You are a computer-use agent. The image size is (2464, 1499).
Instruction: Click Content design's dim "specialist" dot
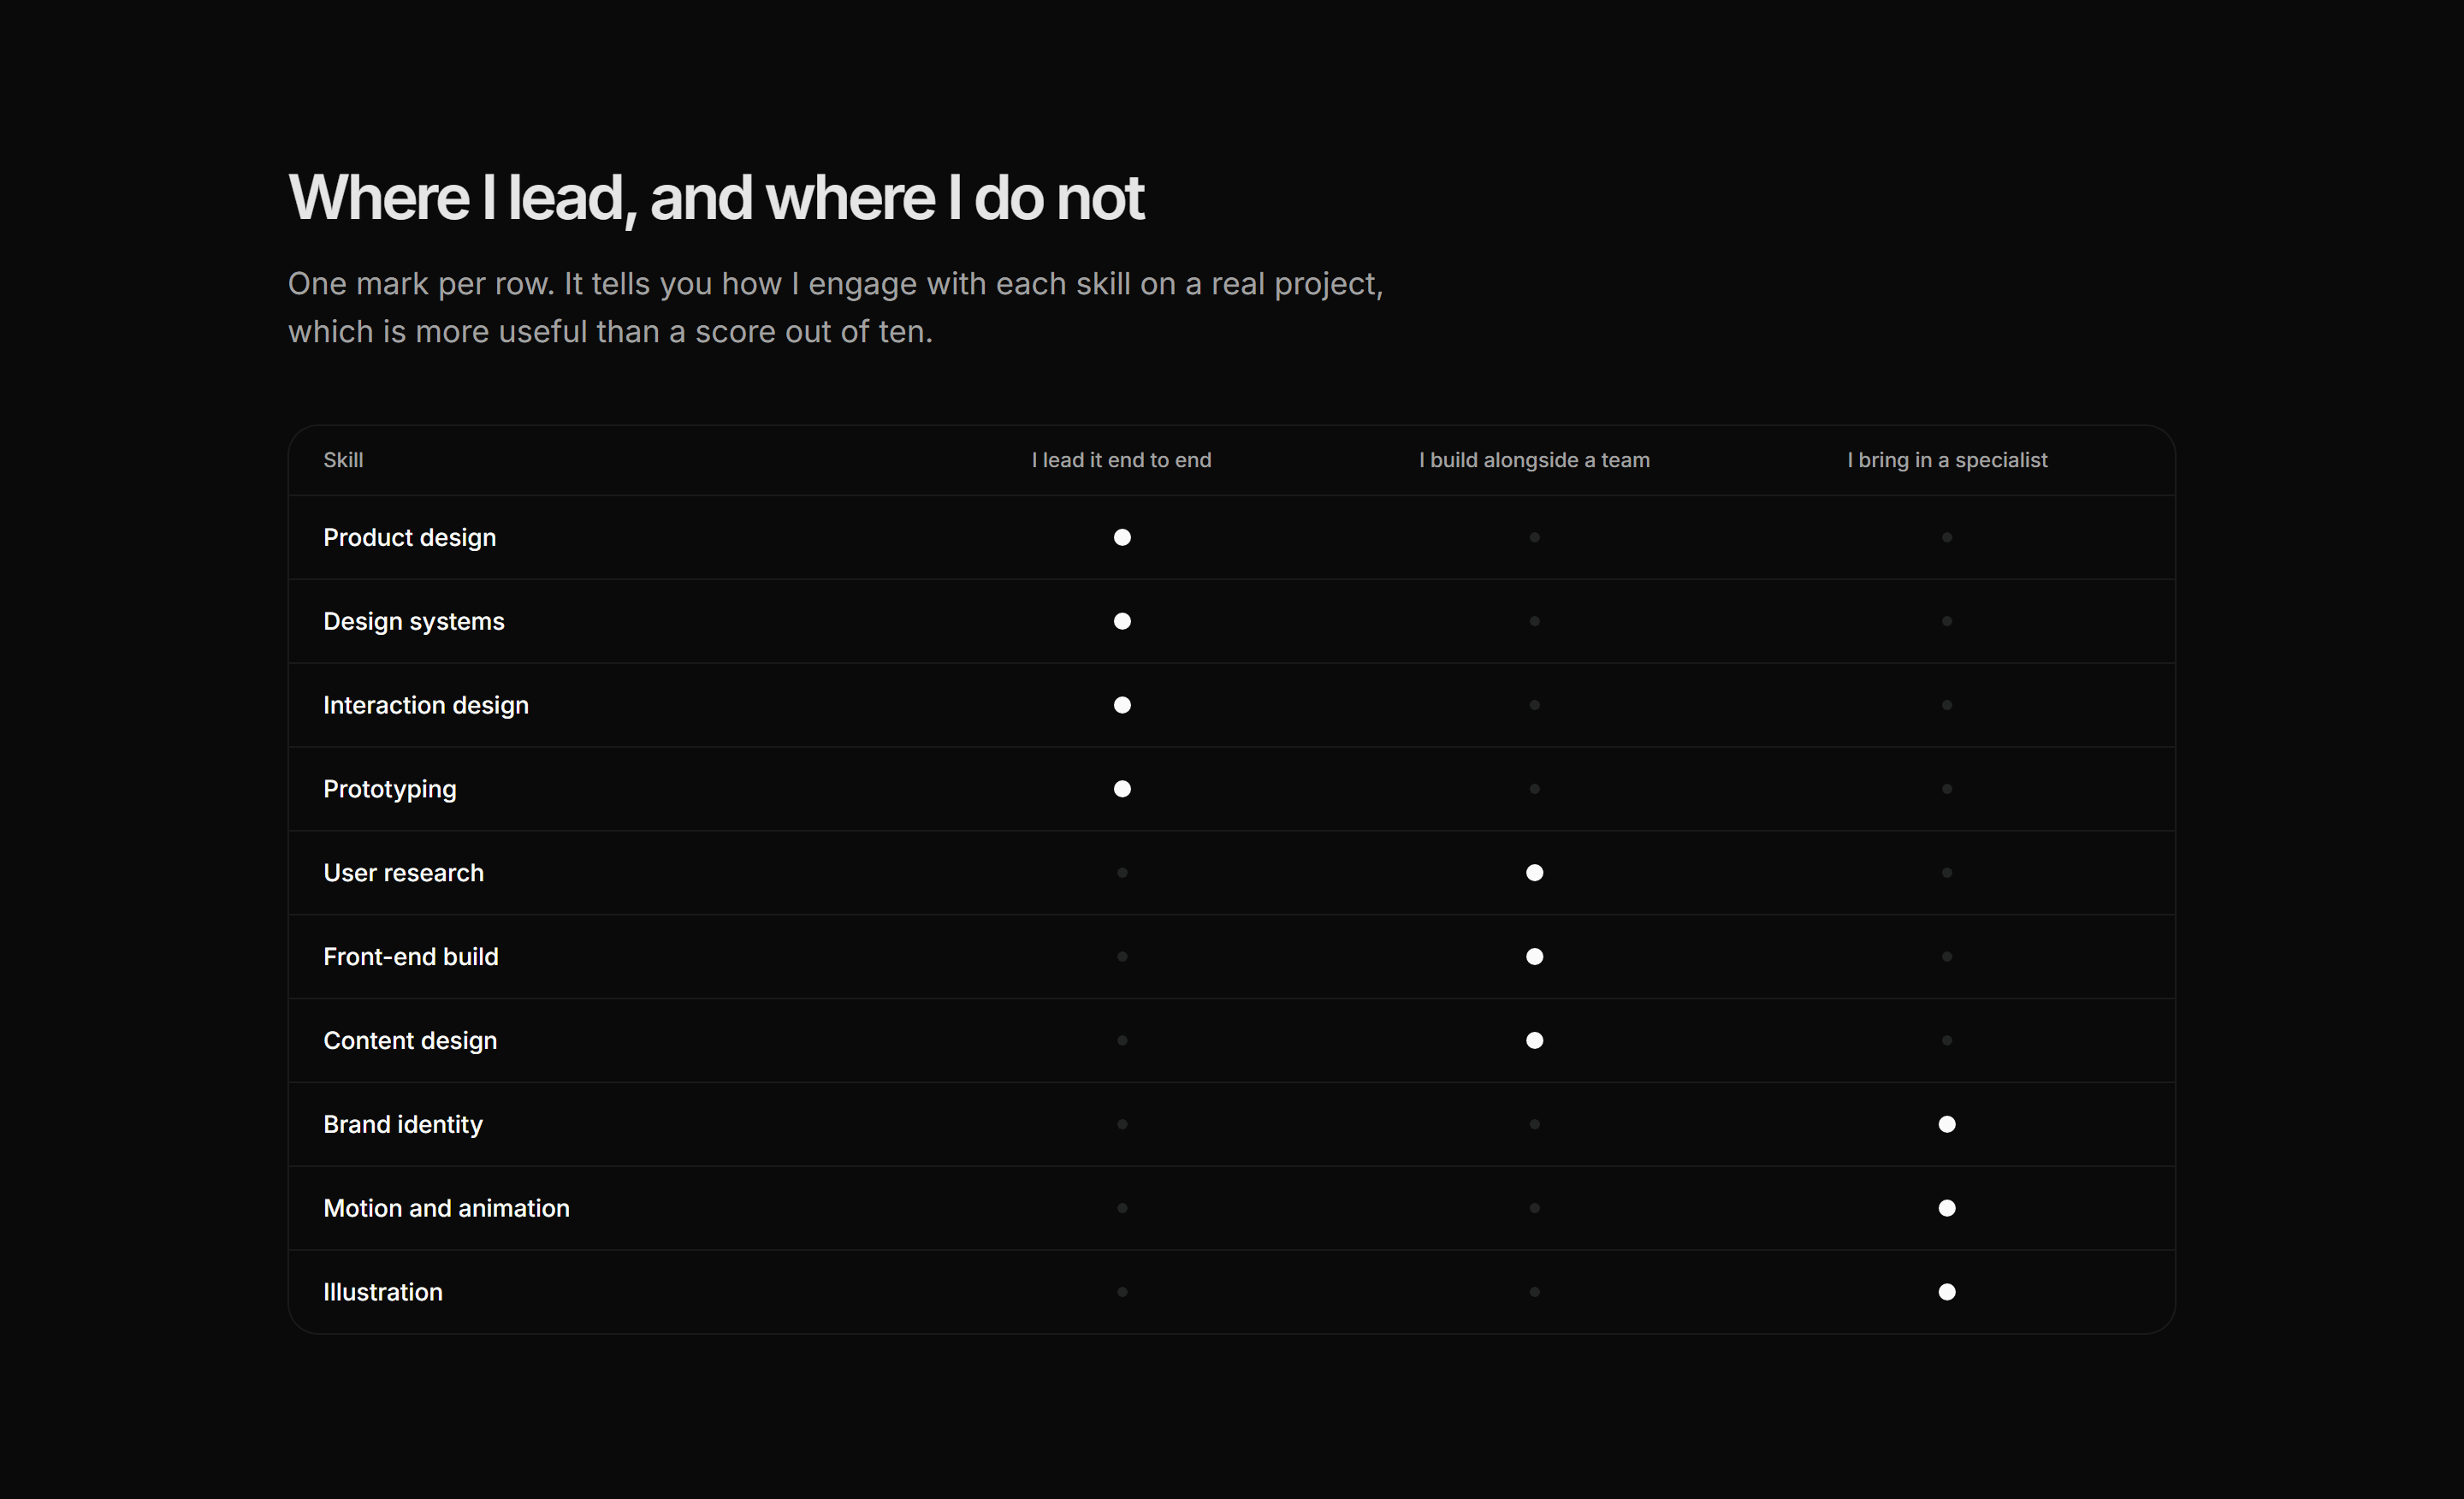(x=1946, y=1040)
